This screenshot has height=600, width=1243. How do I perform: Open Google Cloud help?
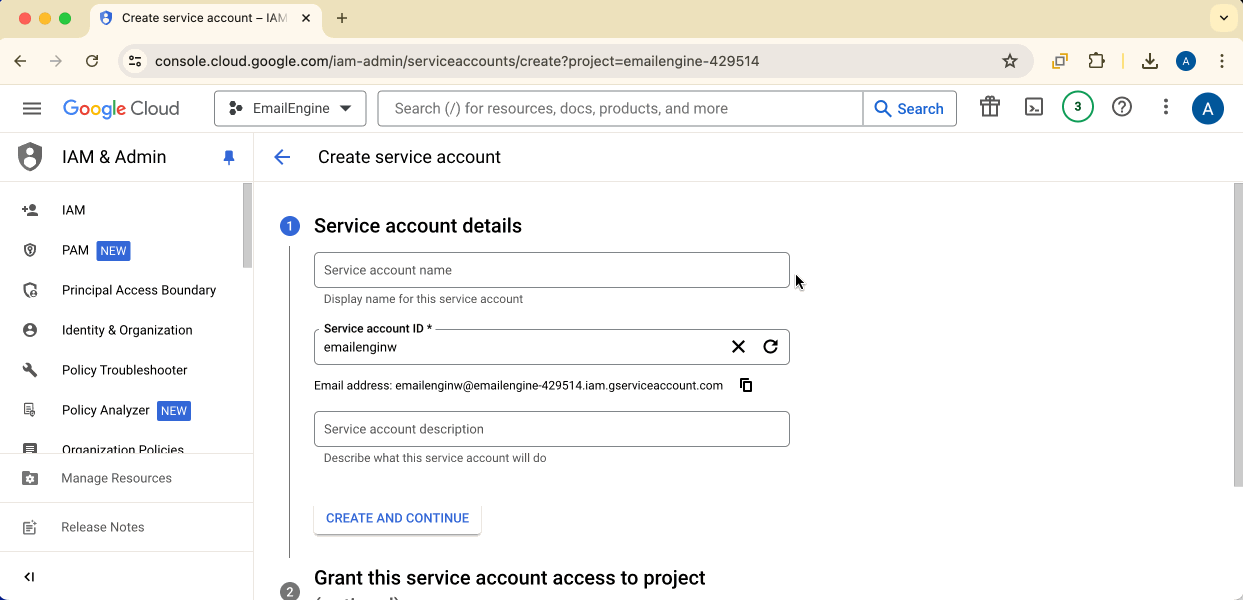[x=1122, y=106]
